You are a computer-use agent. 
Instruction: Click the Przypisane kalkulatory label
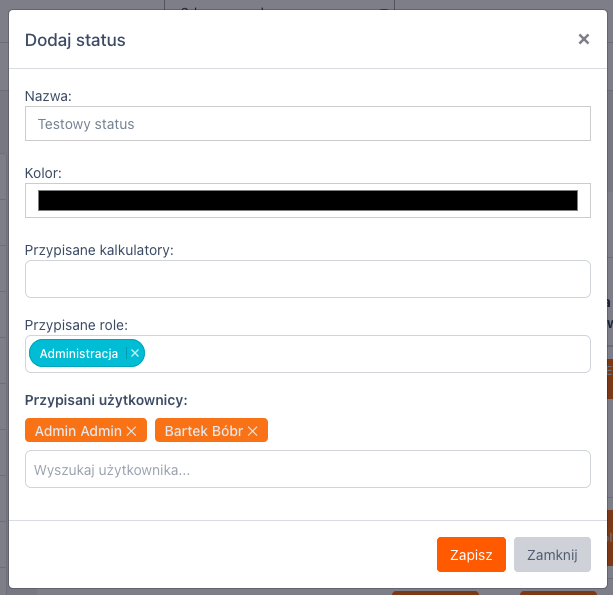99,249
